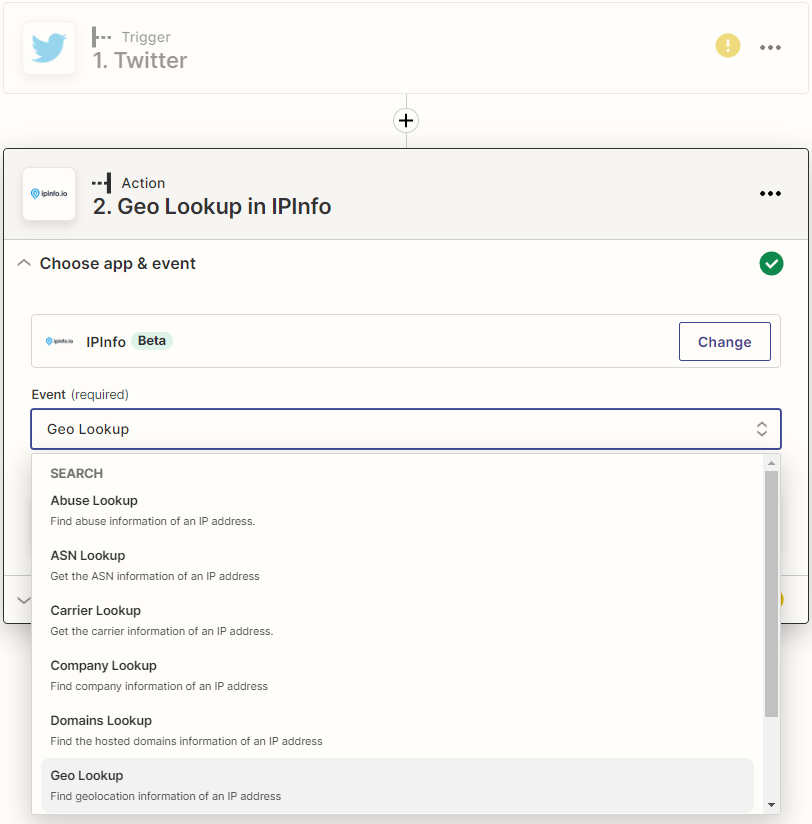
Task: Choose the Carrier Lookup event option
Action: [x=397, y=620]
